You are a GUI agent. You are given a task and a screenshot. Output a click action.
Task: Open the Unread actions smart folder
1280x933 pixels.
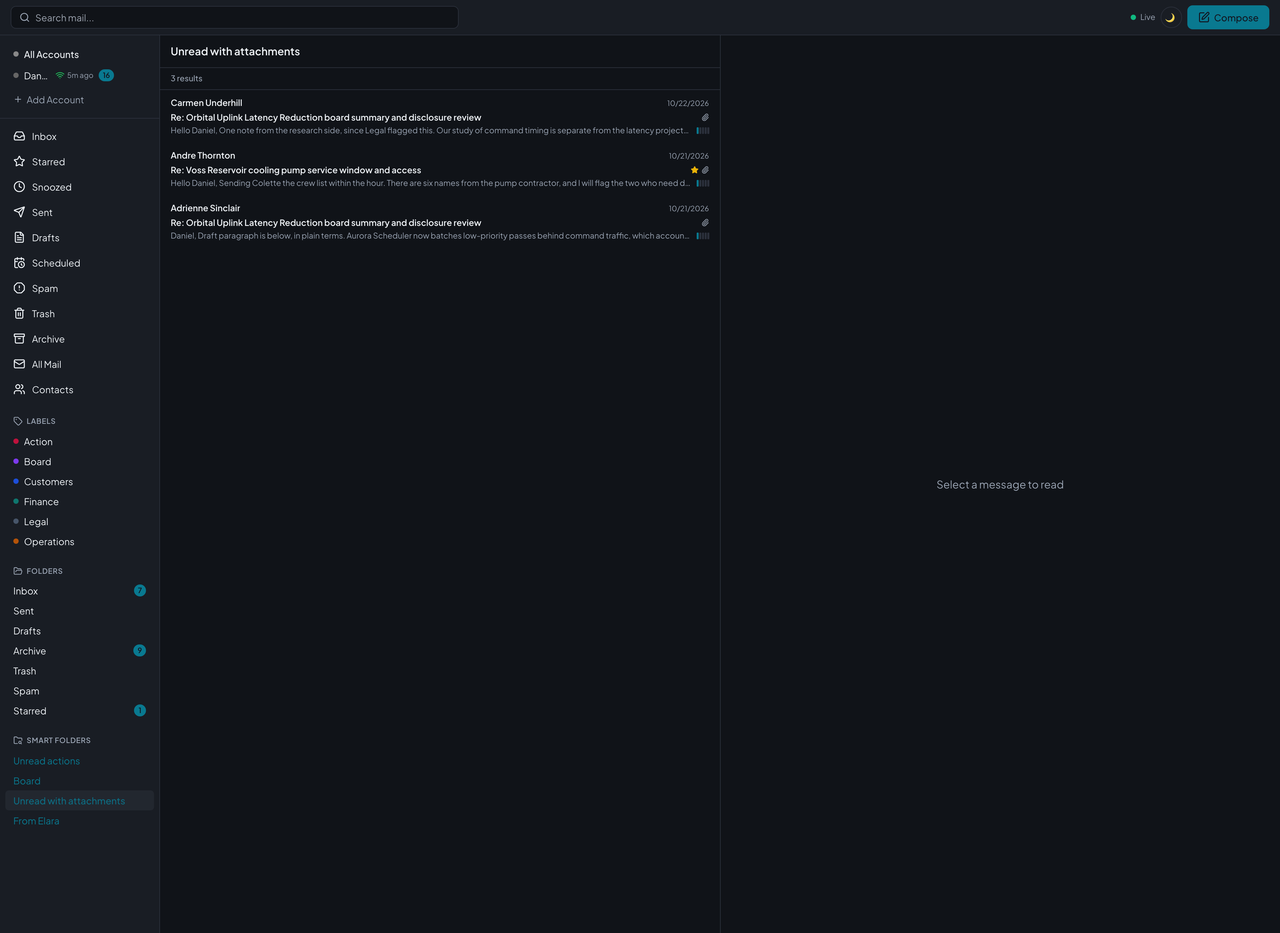(80, 761)
